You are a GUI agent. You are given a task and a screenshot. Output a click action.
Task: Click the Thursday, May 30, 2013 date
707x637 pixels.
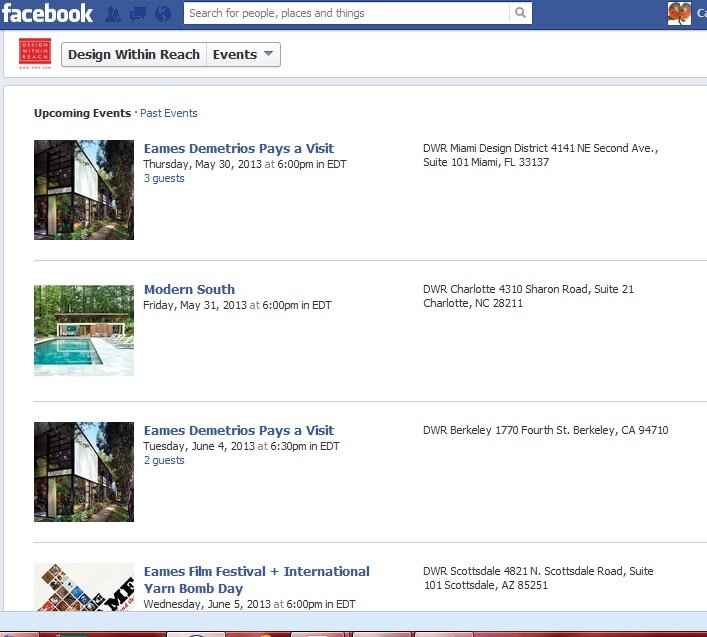tap(202, 164)
